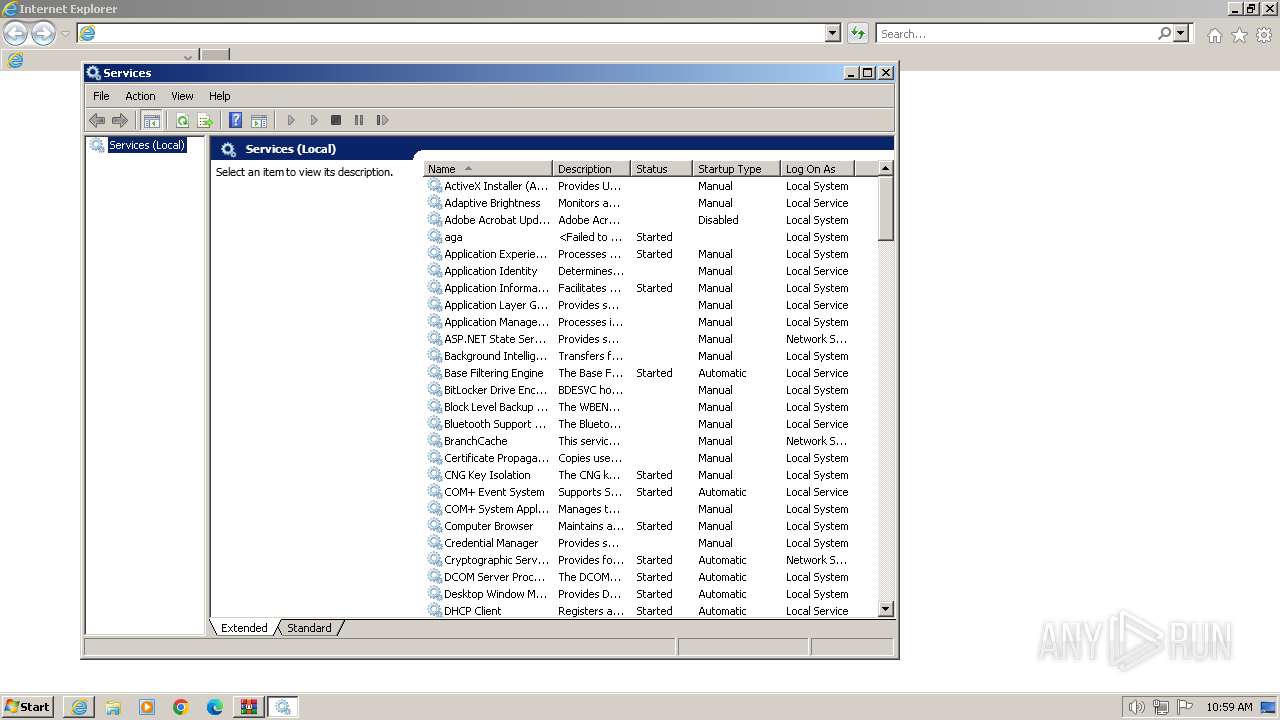Click the Start Service play icon
Screen dimensions: 1280x720
[x=291, y=120]
